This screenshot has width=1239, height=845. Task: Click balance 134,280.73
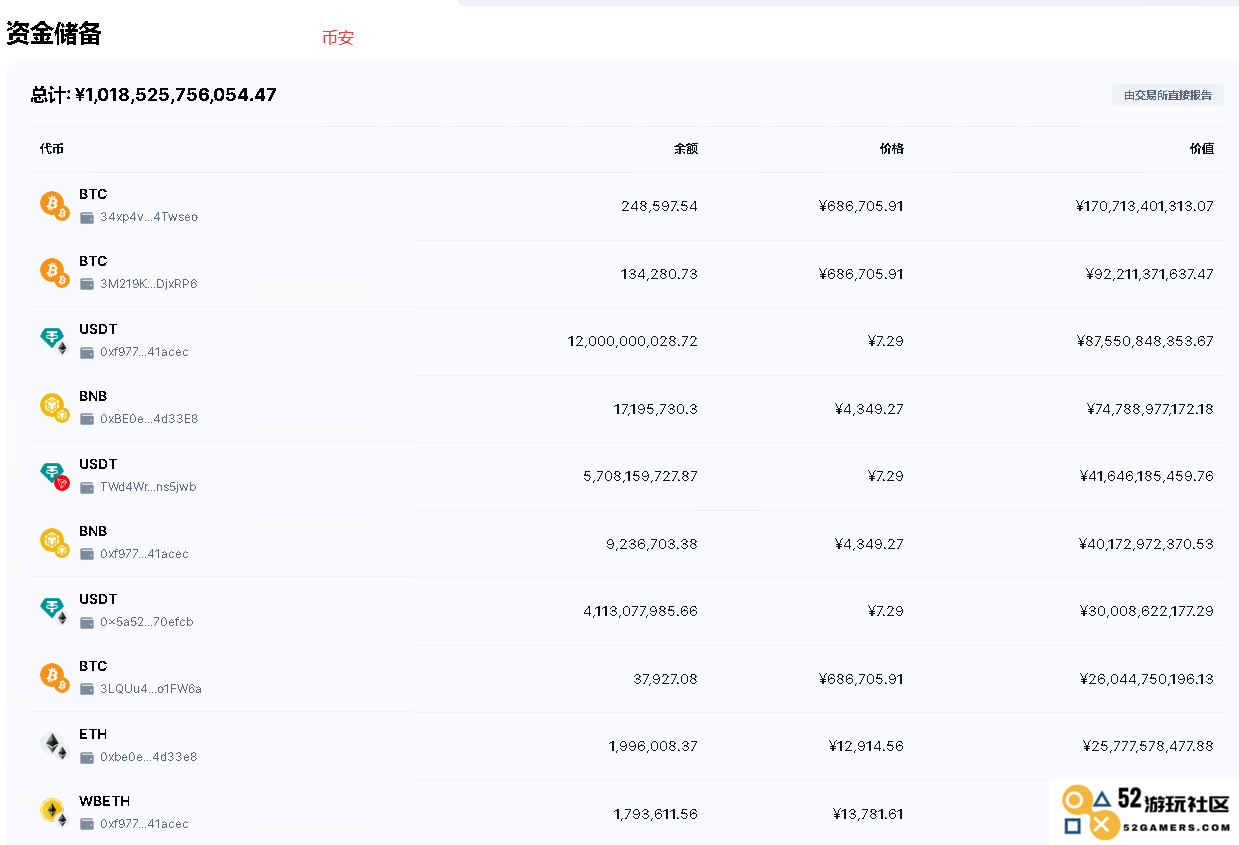659,274
